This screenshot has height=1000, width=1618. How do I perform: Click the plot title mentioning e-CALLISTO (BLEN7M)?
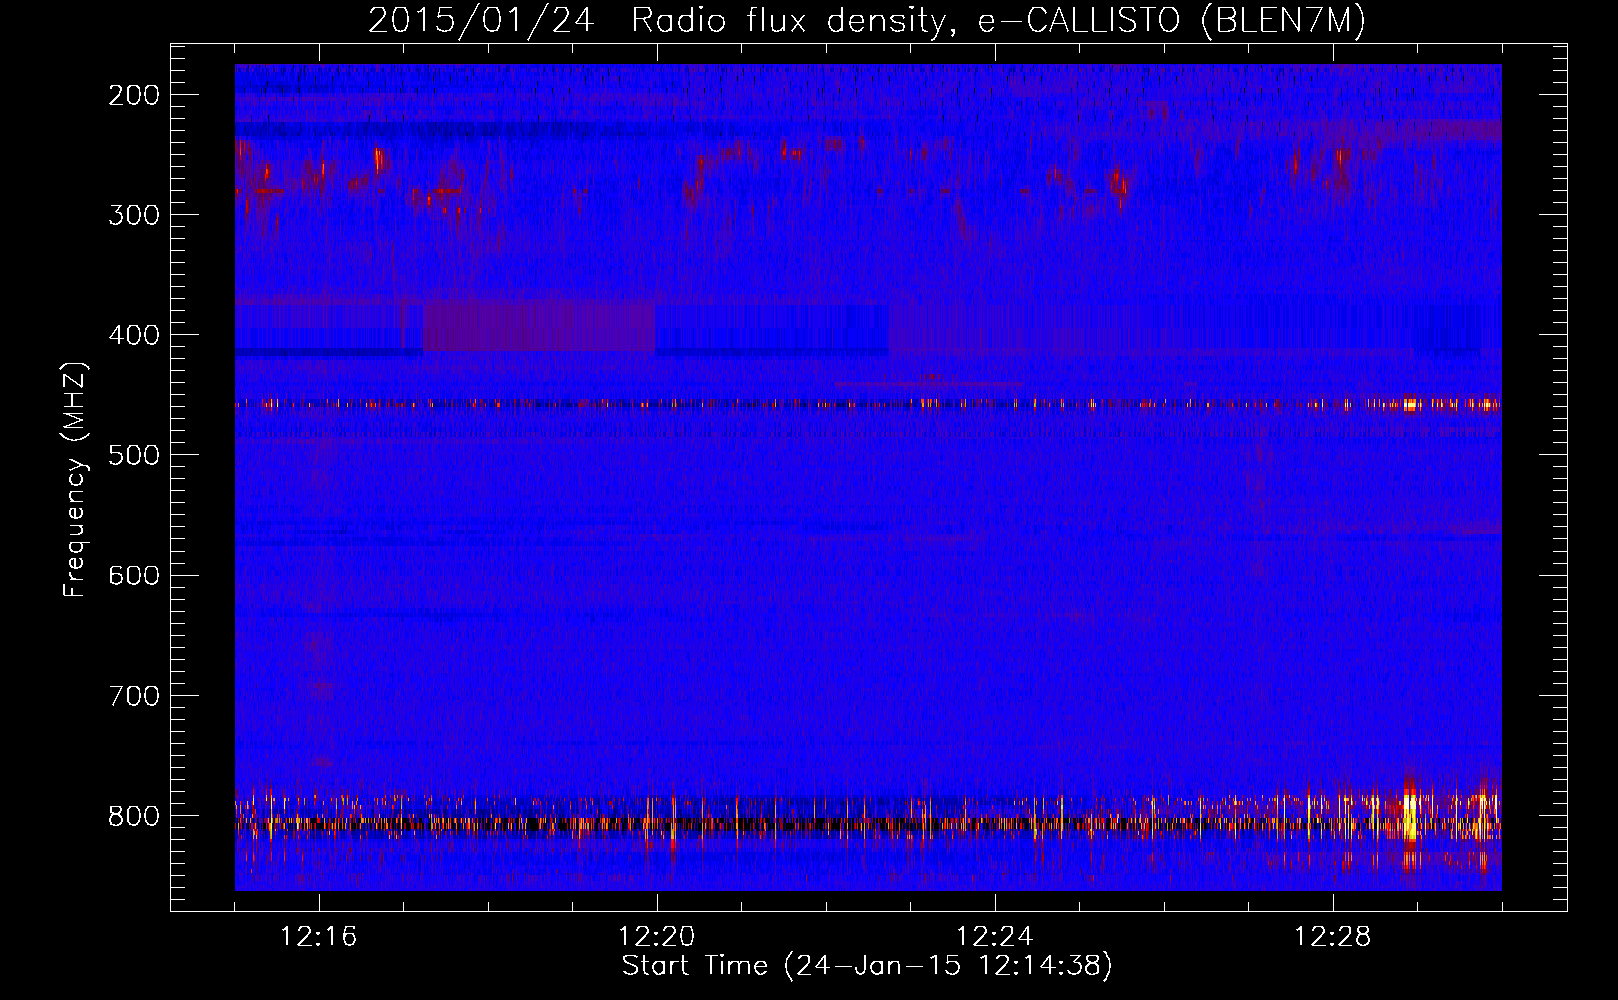(x=867, y=20)
